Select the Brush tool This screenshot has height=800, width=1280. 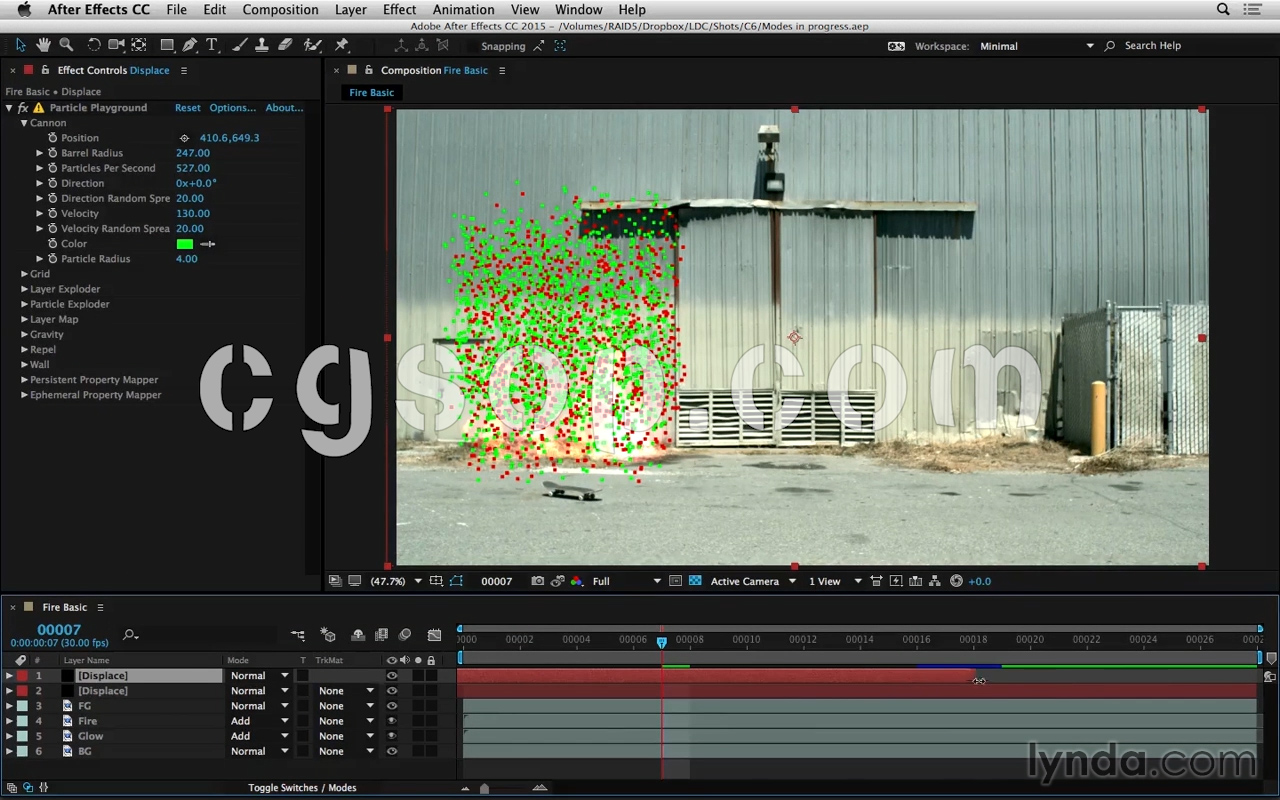tap(240, 45)
